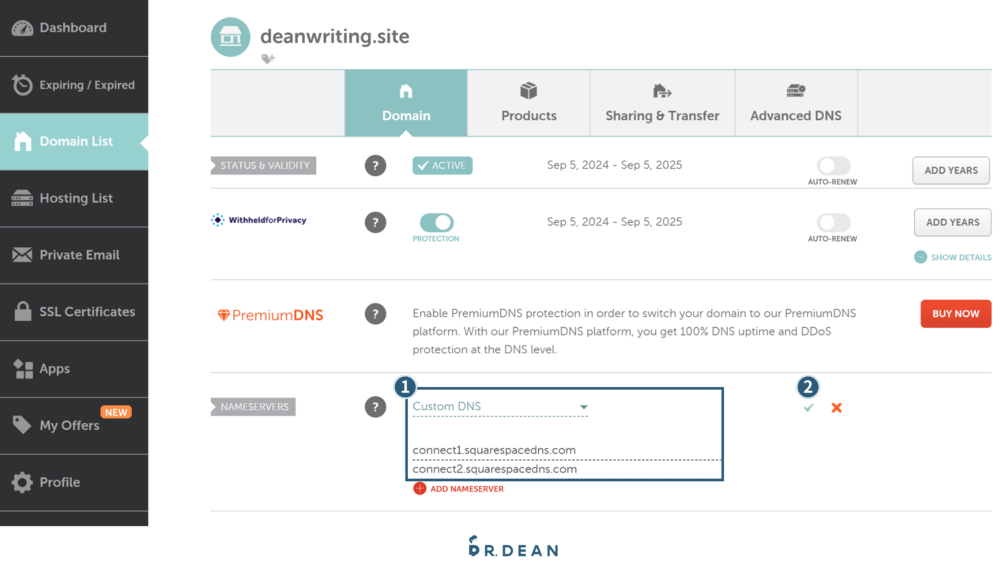Click the green checkmark to save nameservers
This screenshot has height=573, width=1000.
pyautogui.click(x=808, y=408)
